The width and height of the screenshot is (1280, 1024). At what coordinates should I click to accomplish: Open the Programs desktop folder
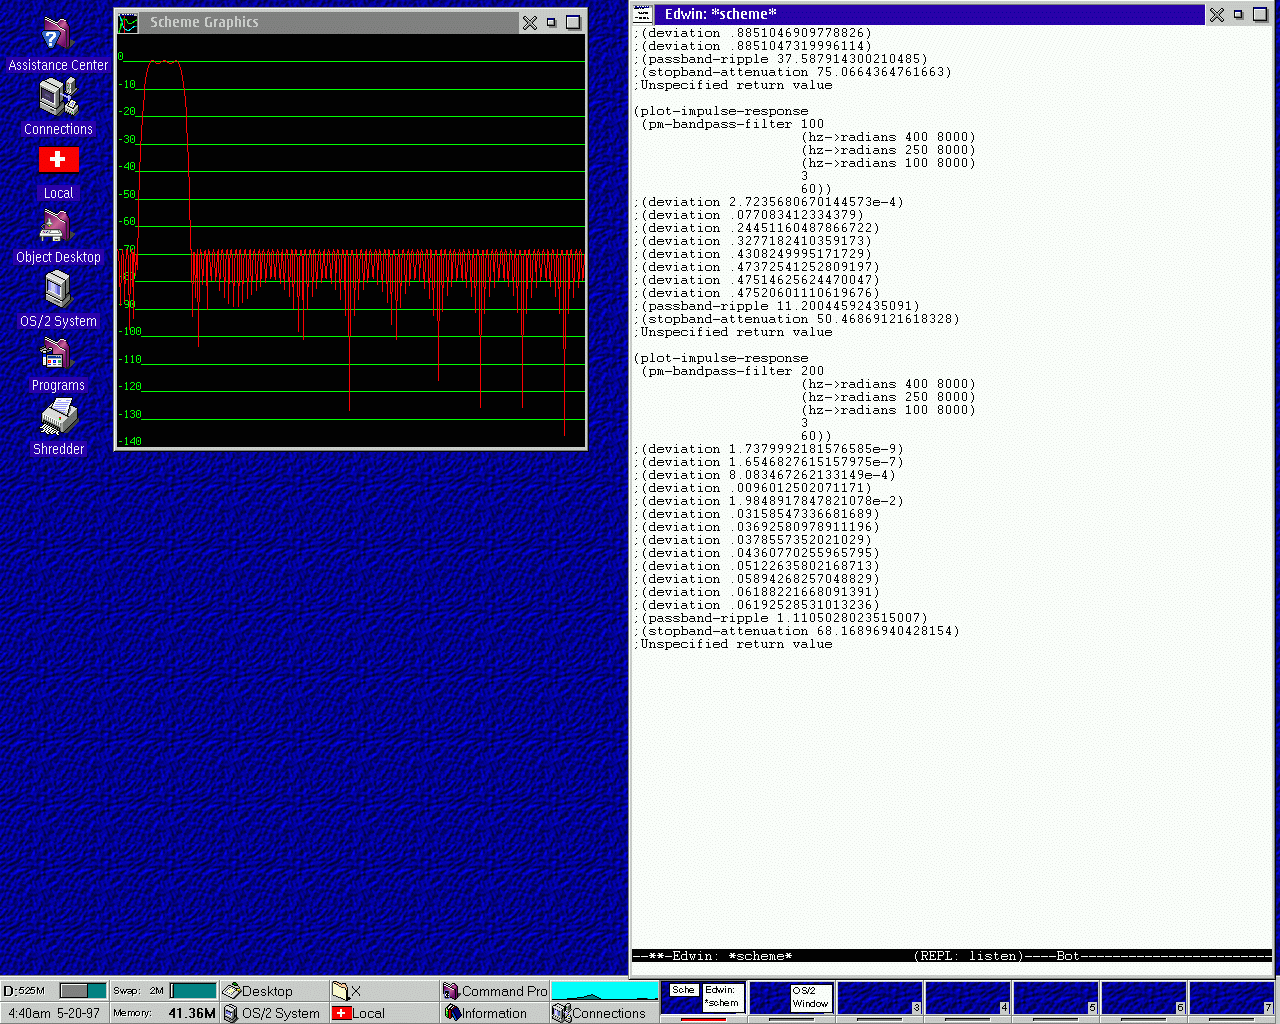point(58,355)
